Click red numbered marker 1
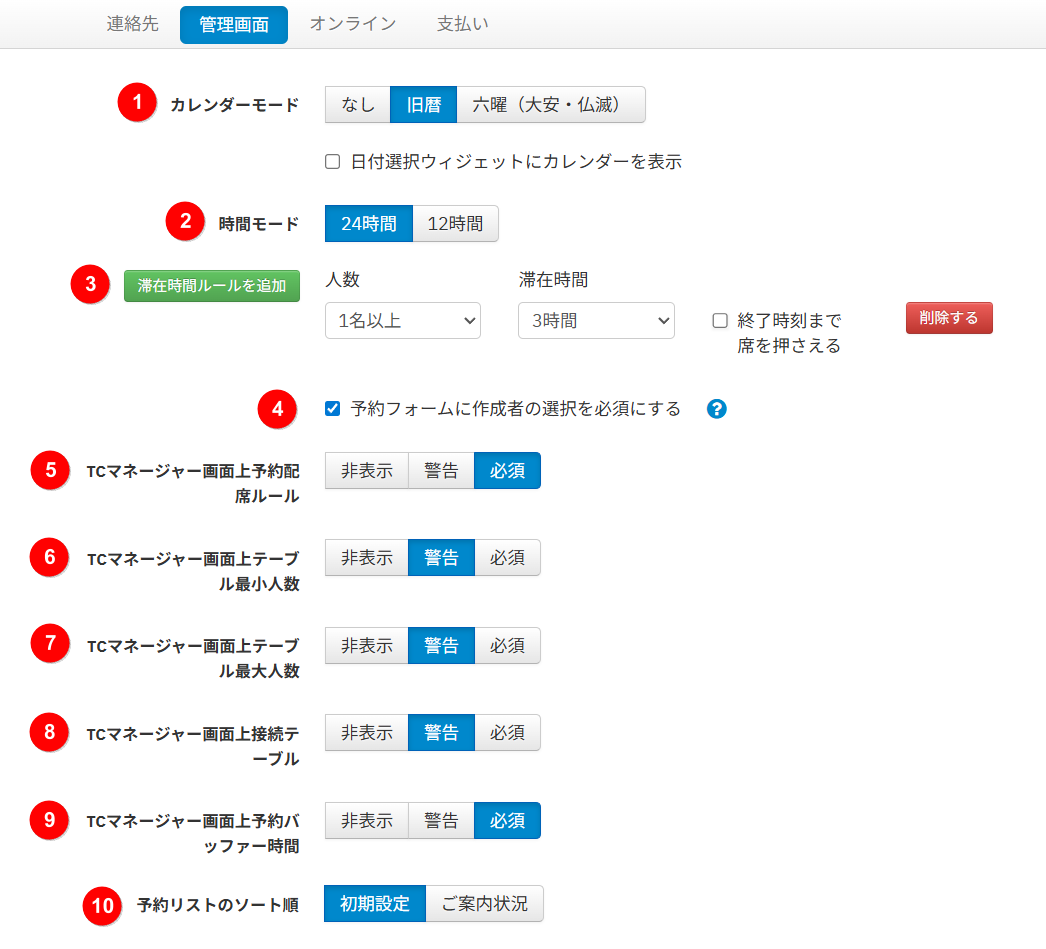 (137, 103)
